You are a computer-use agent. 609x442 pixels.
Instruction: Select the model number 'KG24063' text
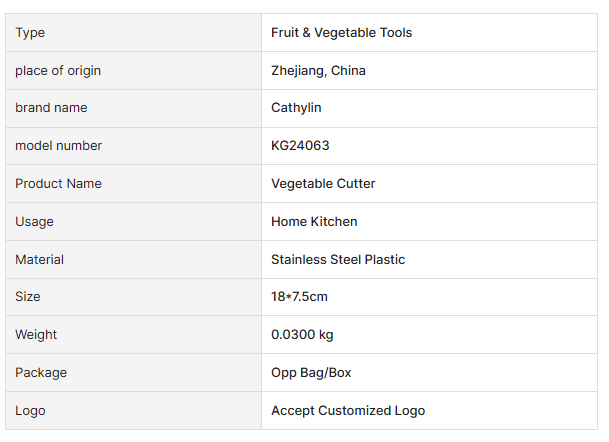300,146
